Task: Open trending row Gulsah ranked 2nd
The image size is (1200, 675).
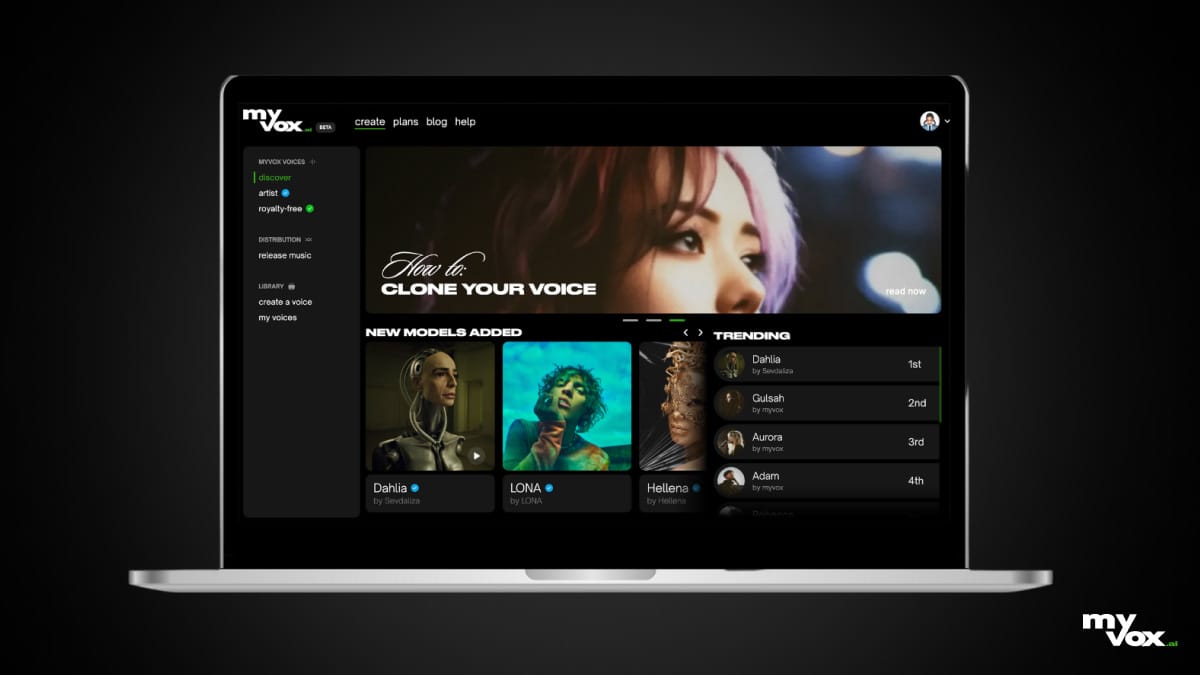Action: 827,403
